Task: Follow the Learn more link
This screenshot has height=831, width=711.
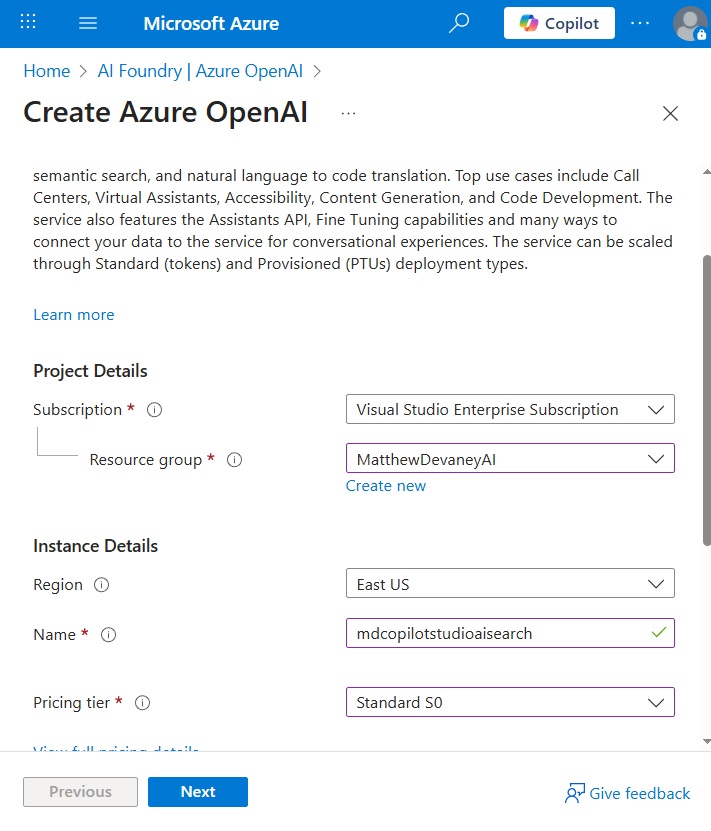Action: pyautogui.click(x=74, y=315)
